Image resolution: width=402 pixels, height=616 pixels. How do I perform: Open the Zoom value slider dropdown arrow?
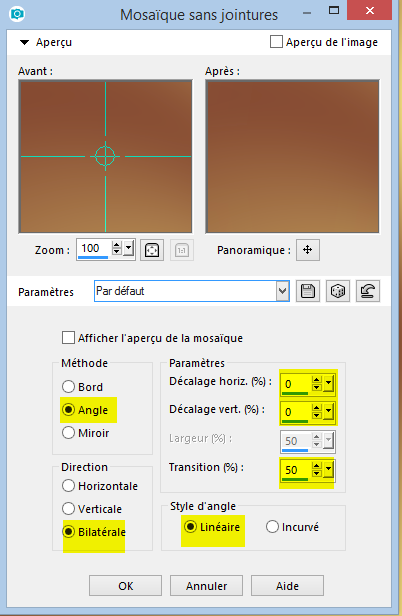[128, 249]
